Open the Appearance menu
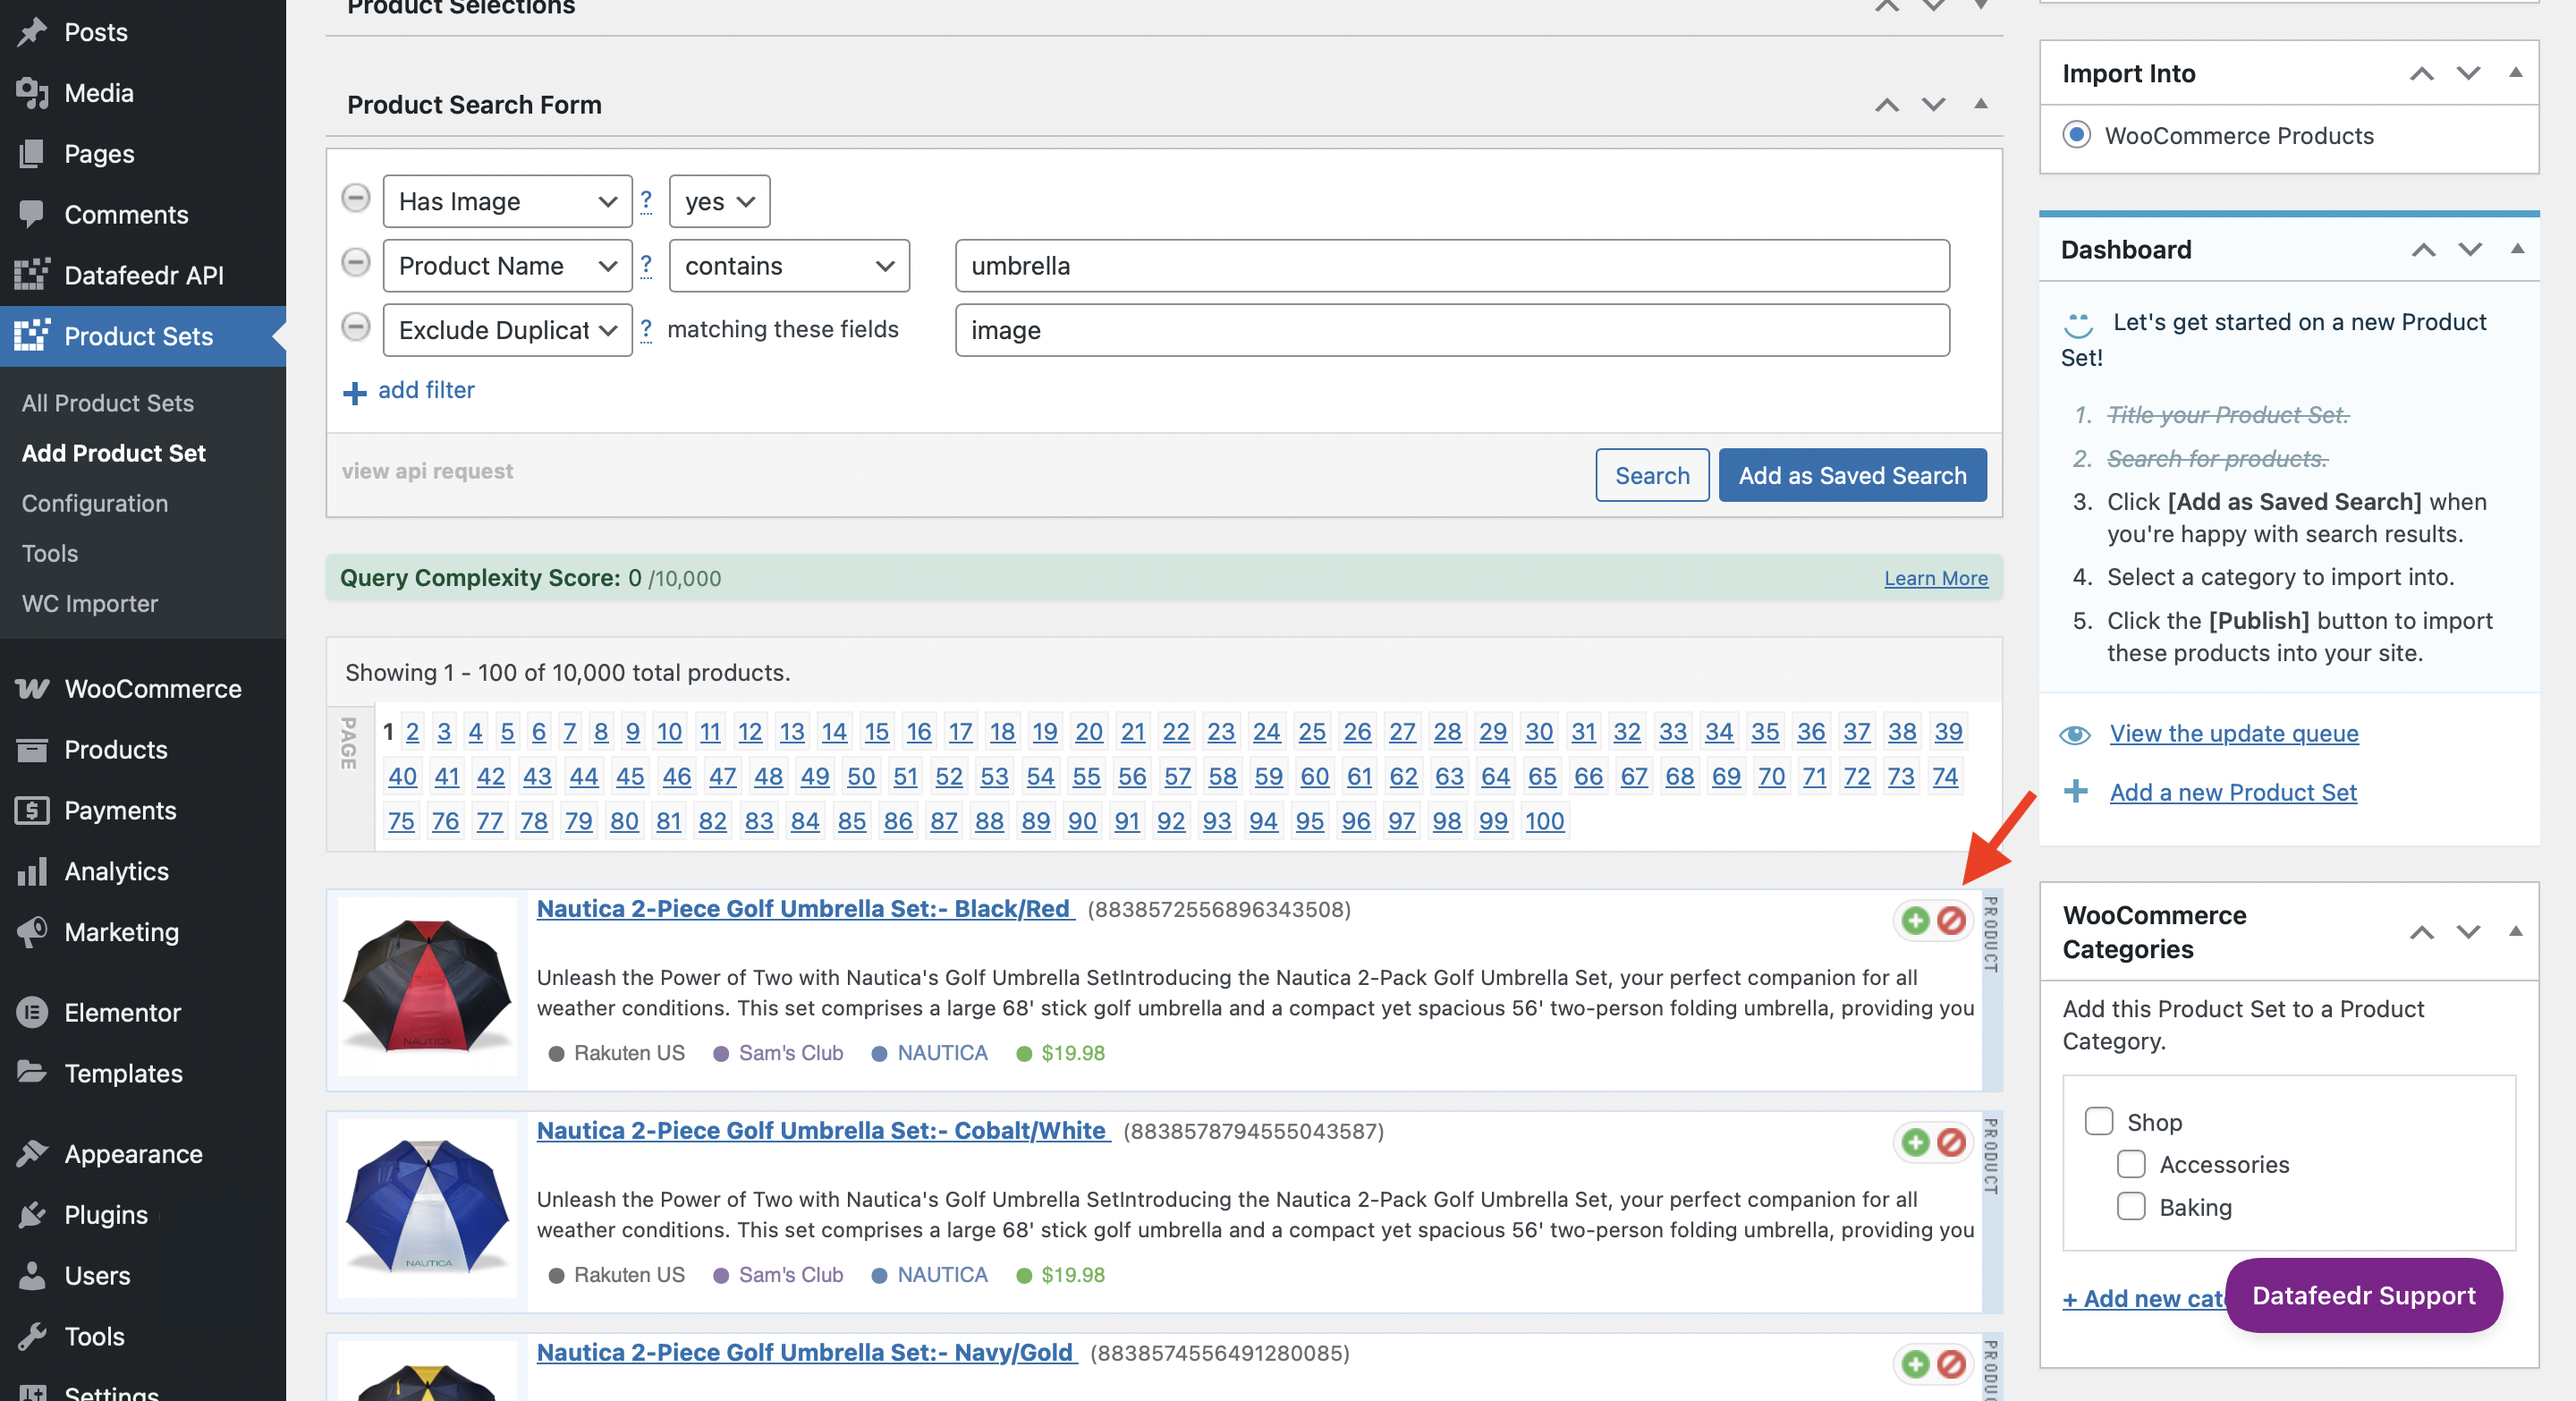Viewport: 2576px width, 1401px height. click(x=143, y=1154)
